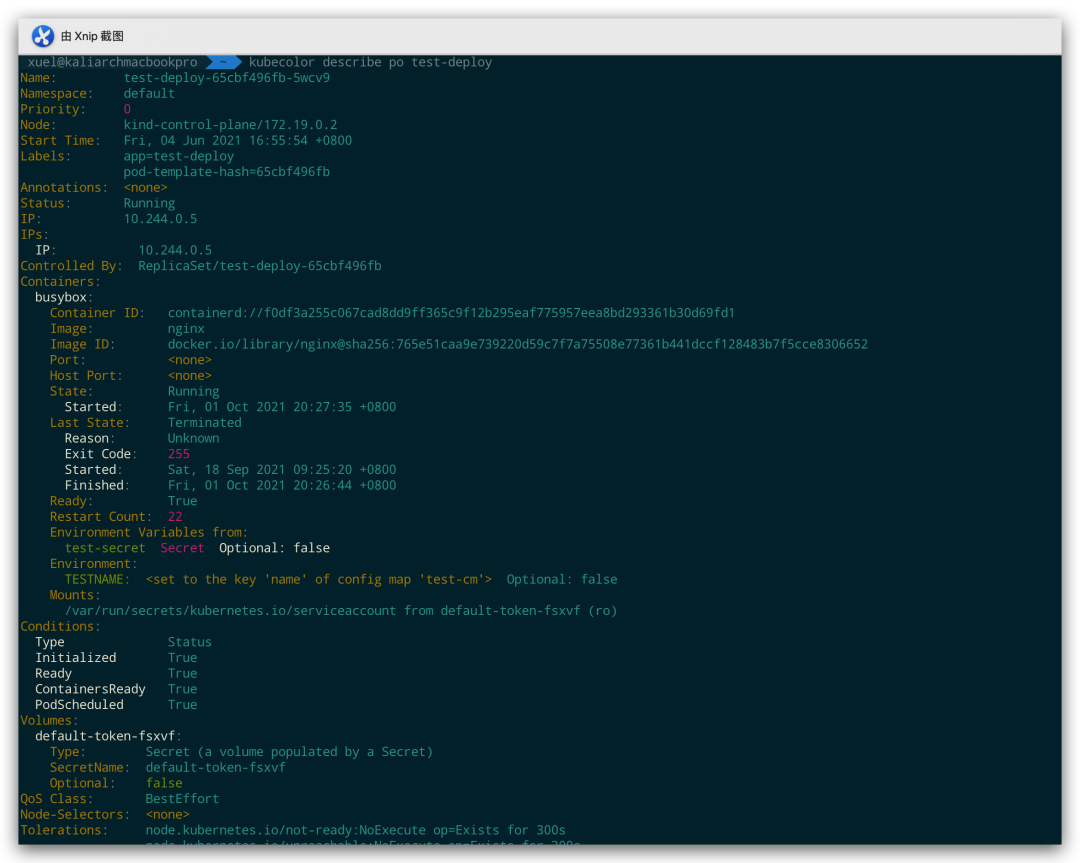Click the pod name test-deploy-65cbf496fb-5wcv9
The width and height of the screenshot is (1080, 863).
tap(226, 78)
